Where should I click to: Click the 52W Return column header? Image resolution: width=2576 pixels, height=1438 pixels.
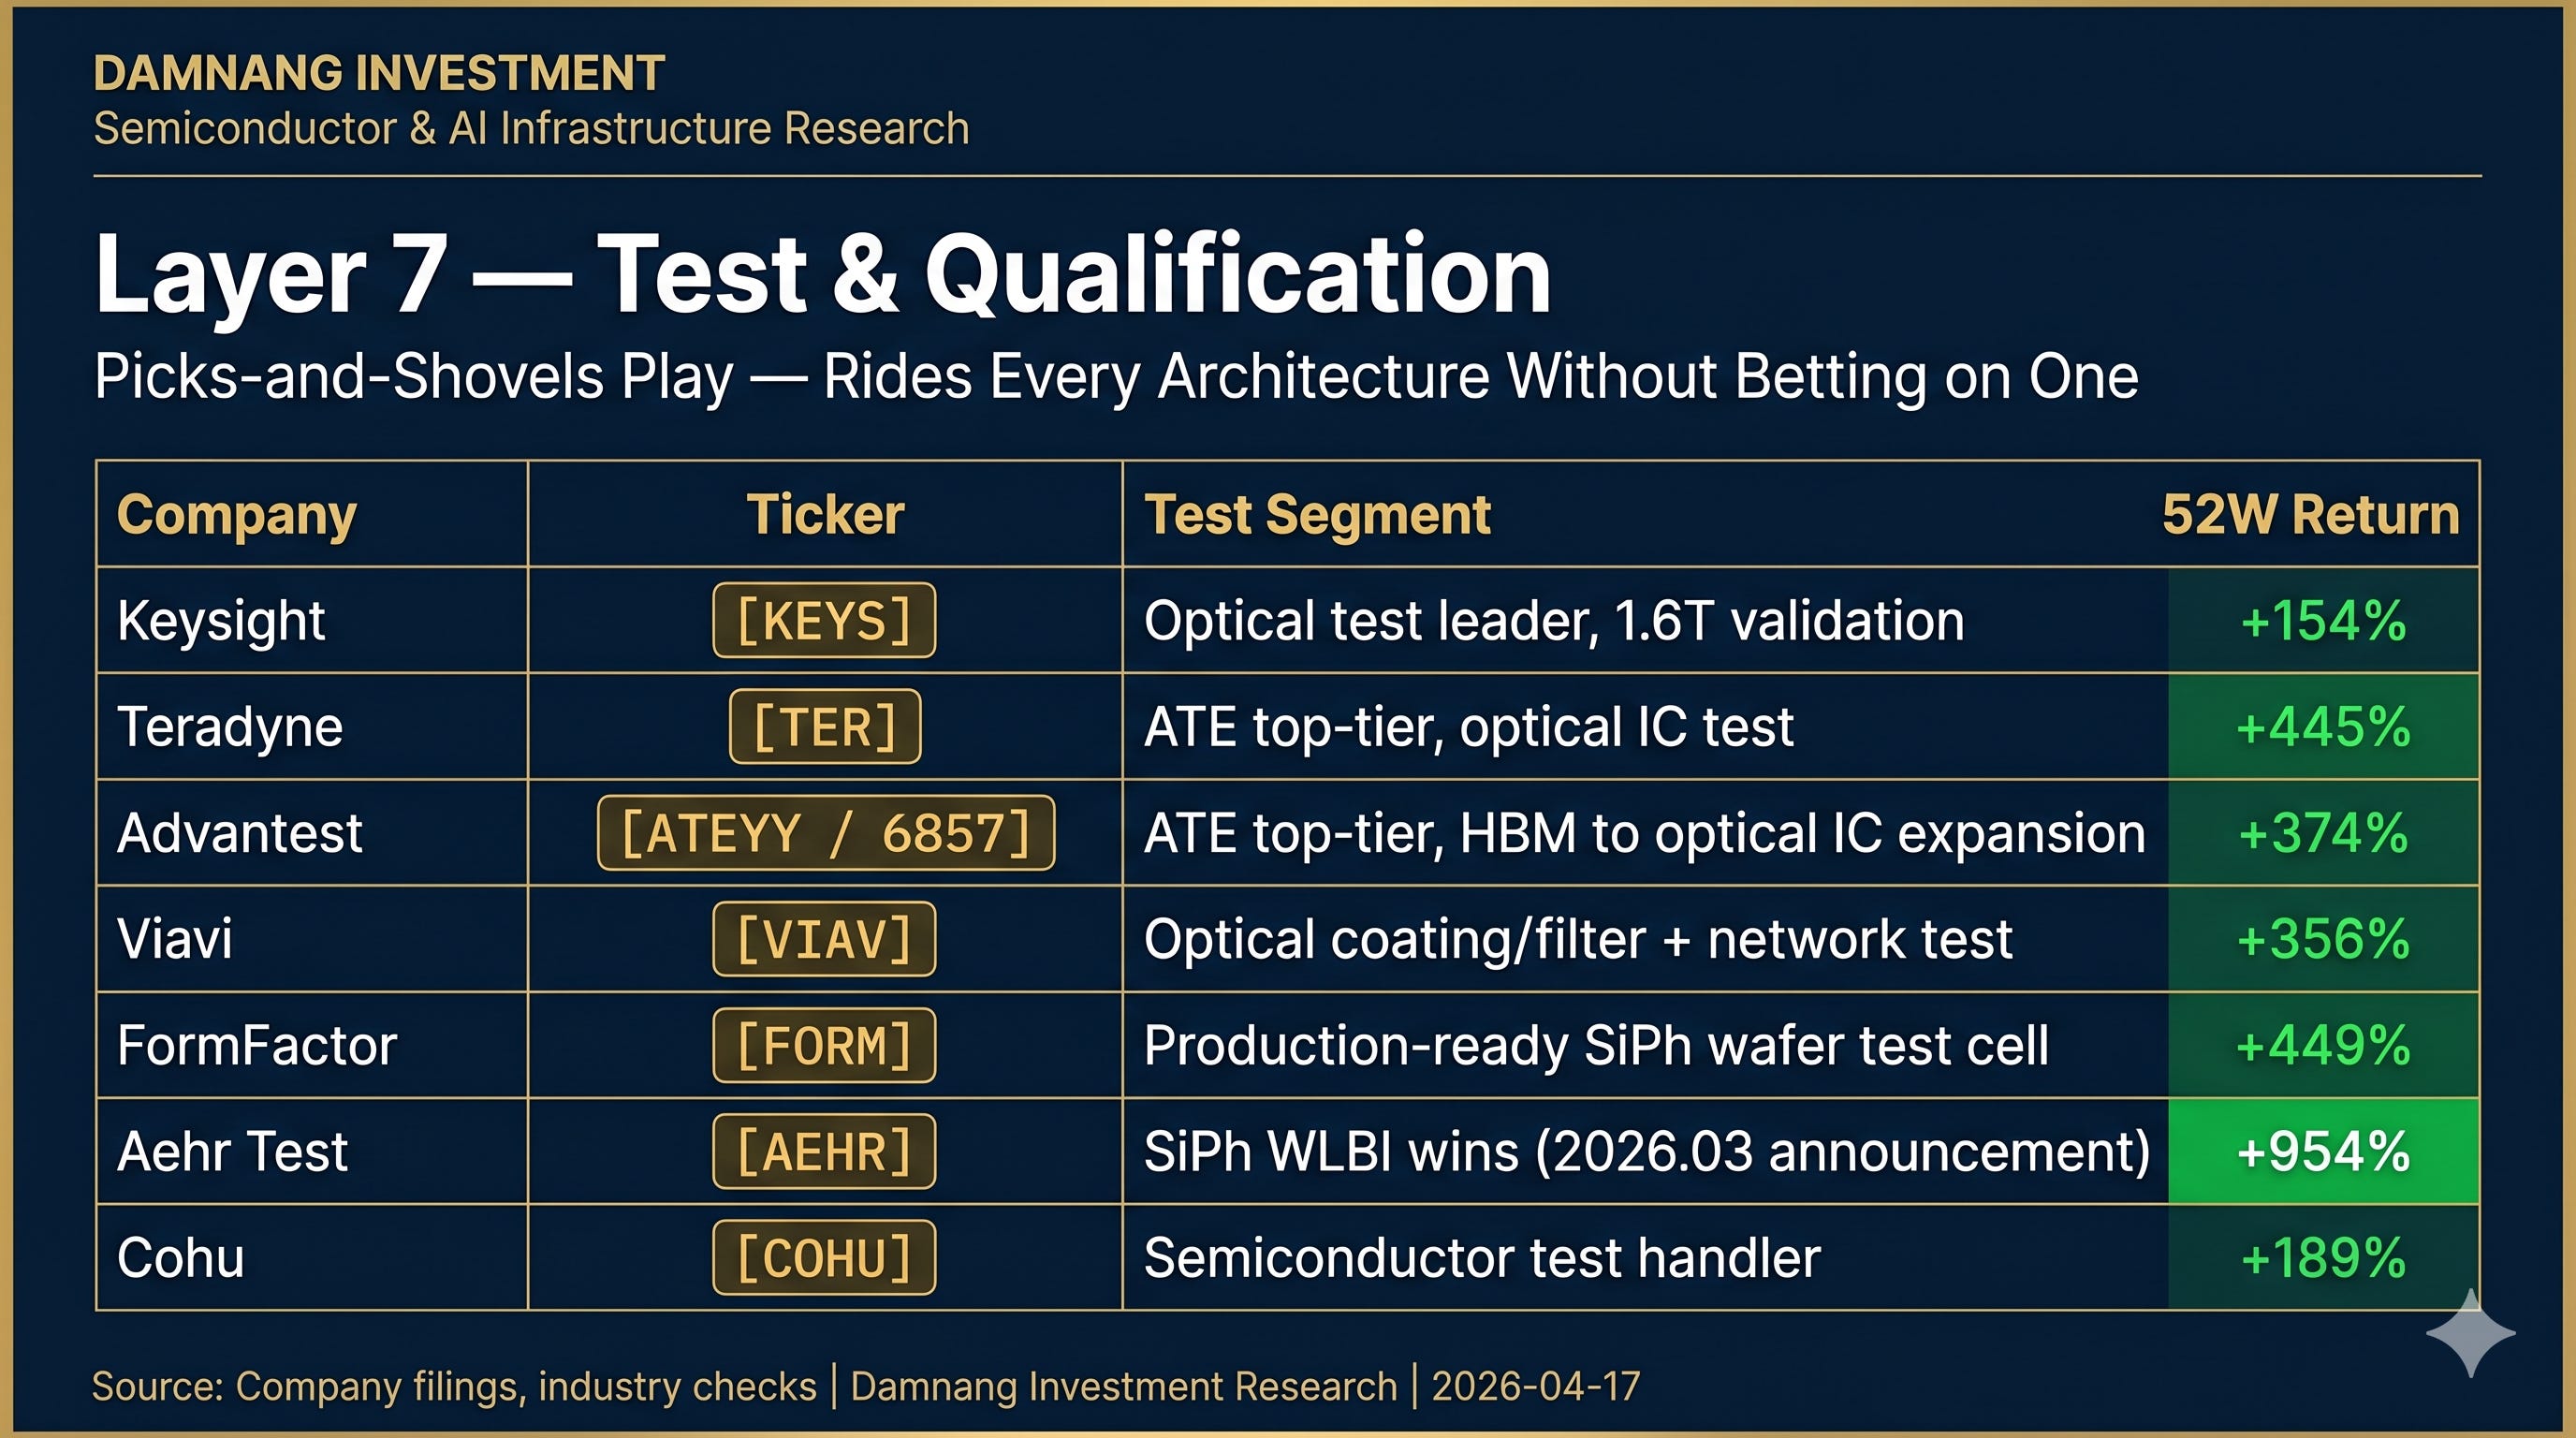click(2310, 514)
